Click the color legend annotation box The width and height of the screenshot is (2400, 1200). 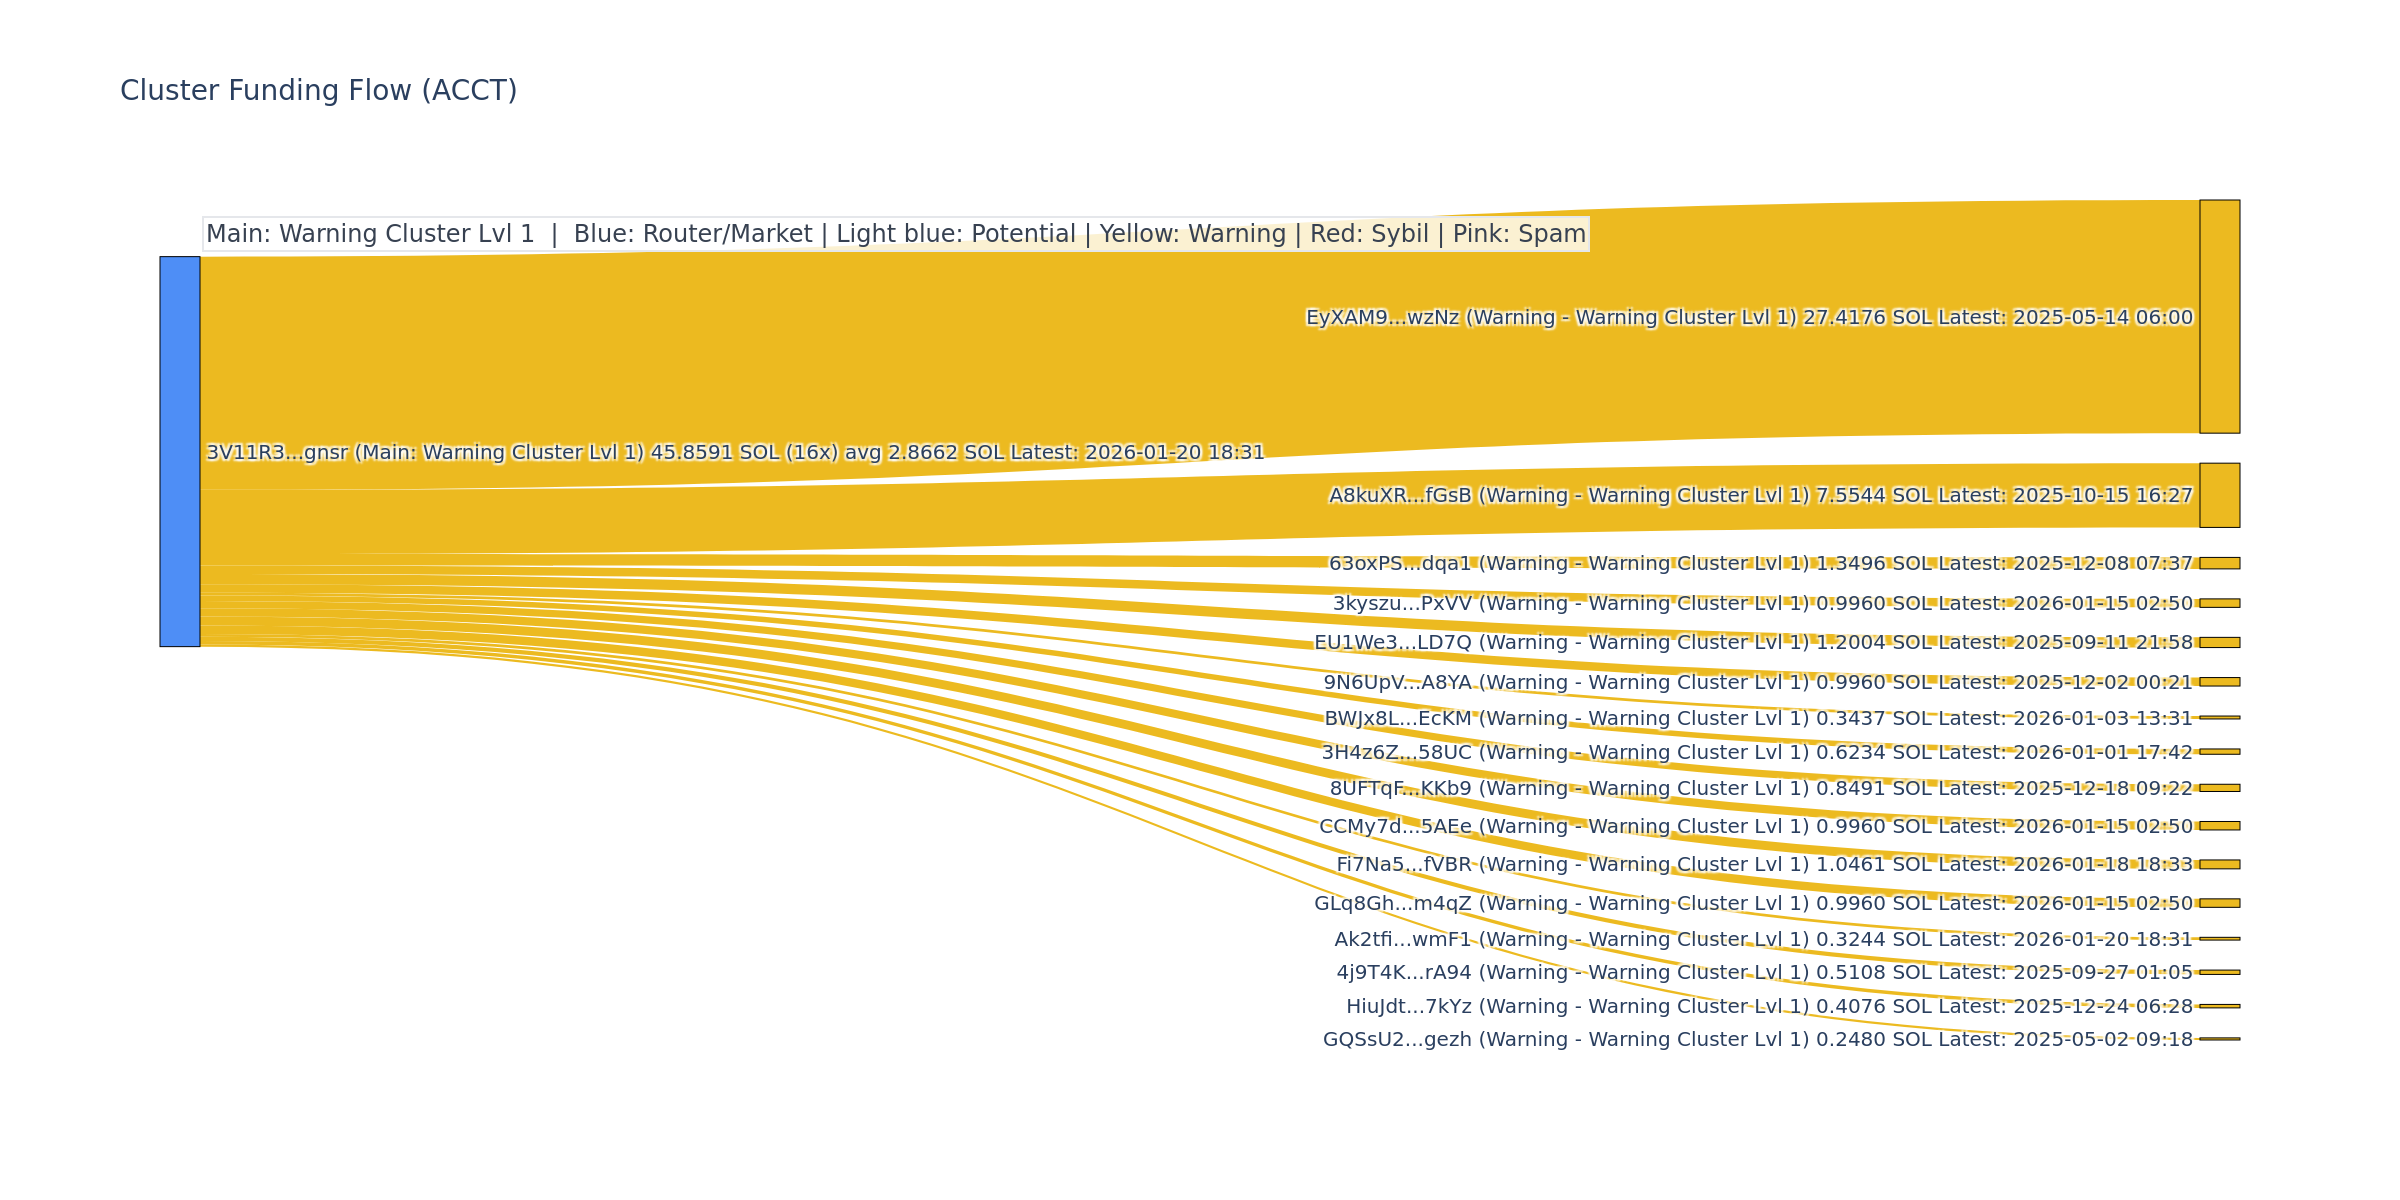point(895,234)
